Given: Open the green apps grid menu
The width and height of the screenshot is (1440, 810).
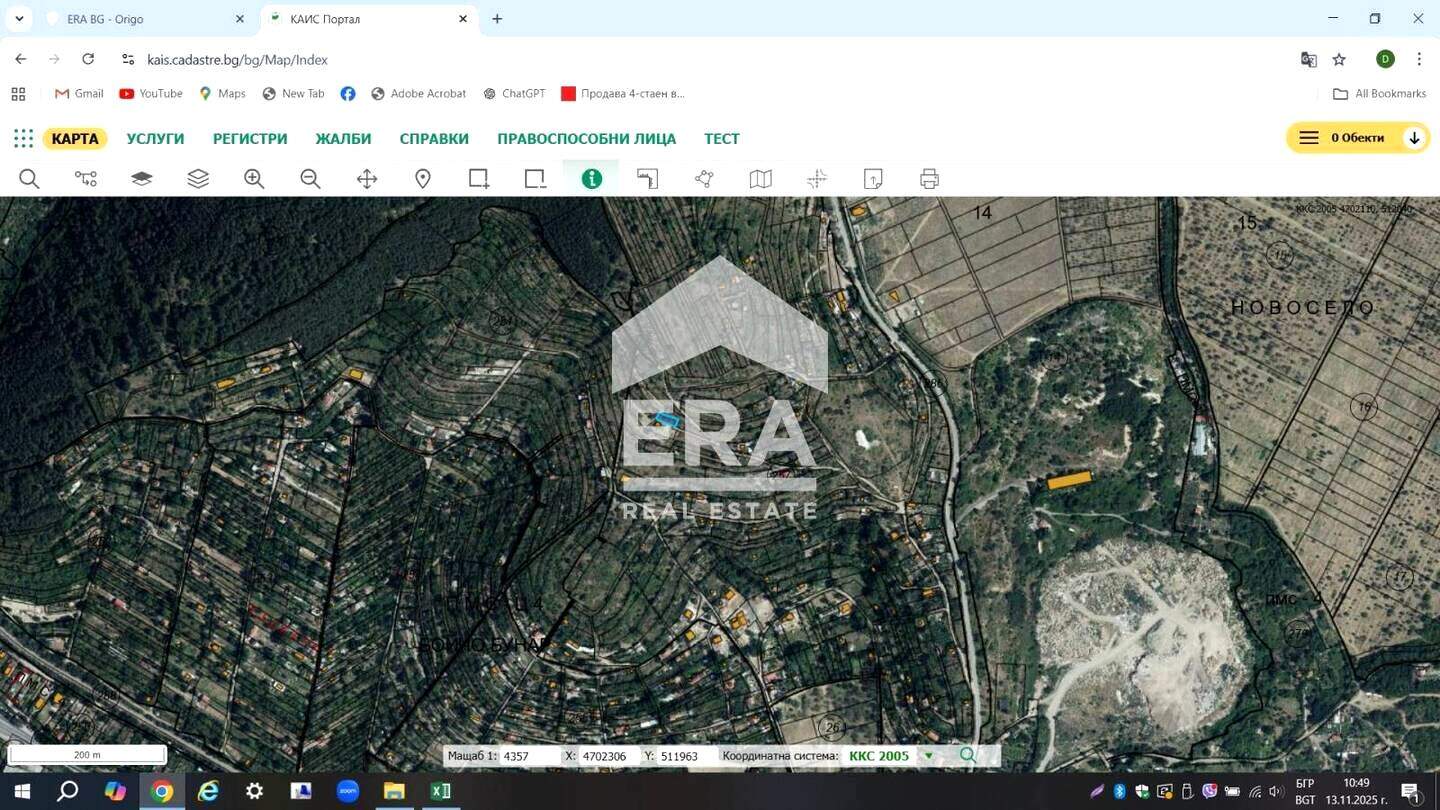Looking at the screenshot, I should pyautogui.click(x=23, y=138).
